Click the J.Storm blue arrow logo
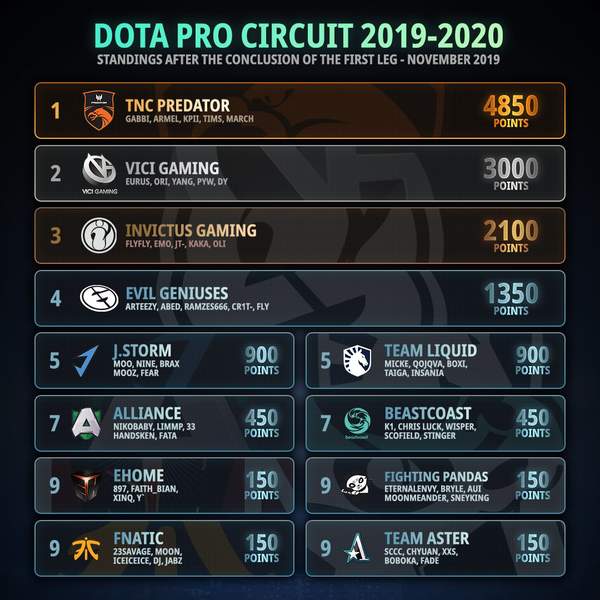Viewport: 600px width, 600px height. click(x=86, y=360)
